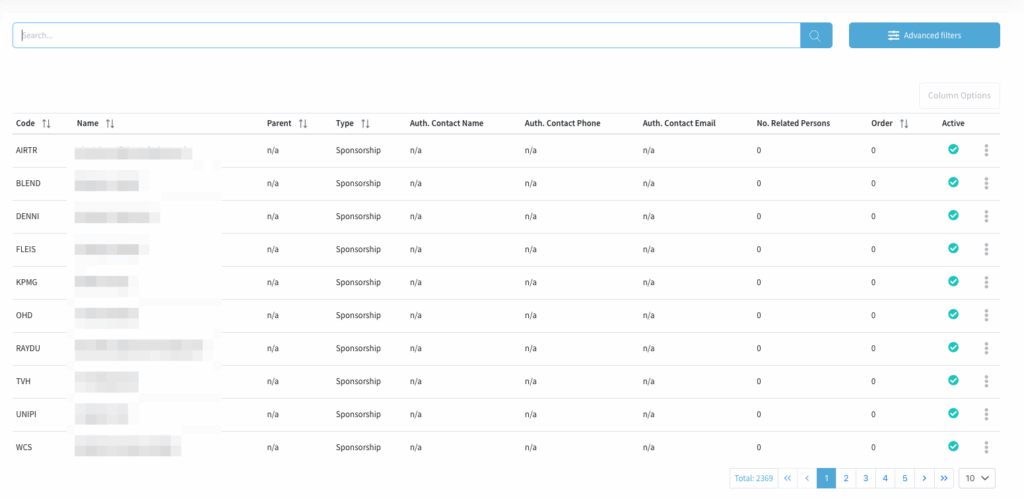
Task: Open actions menu for AIRTR row
Action: click(x=985, y=151)
